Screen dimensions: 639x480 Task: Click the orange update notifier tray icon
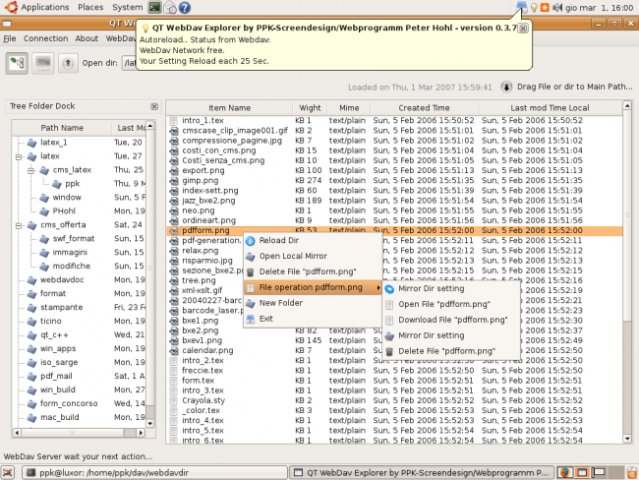pos(545,7)
